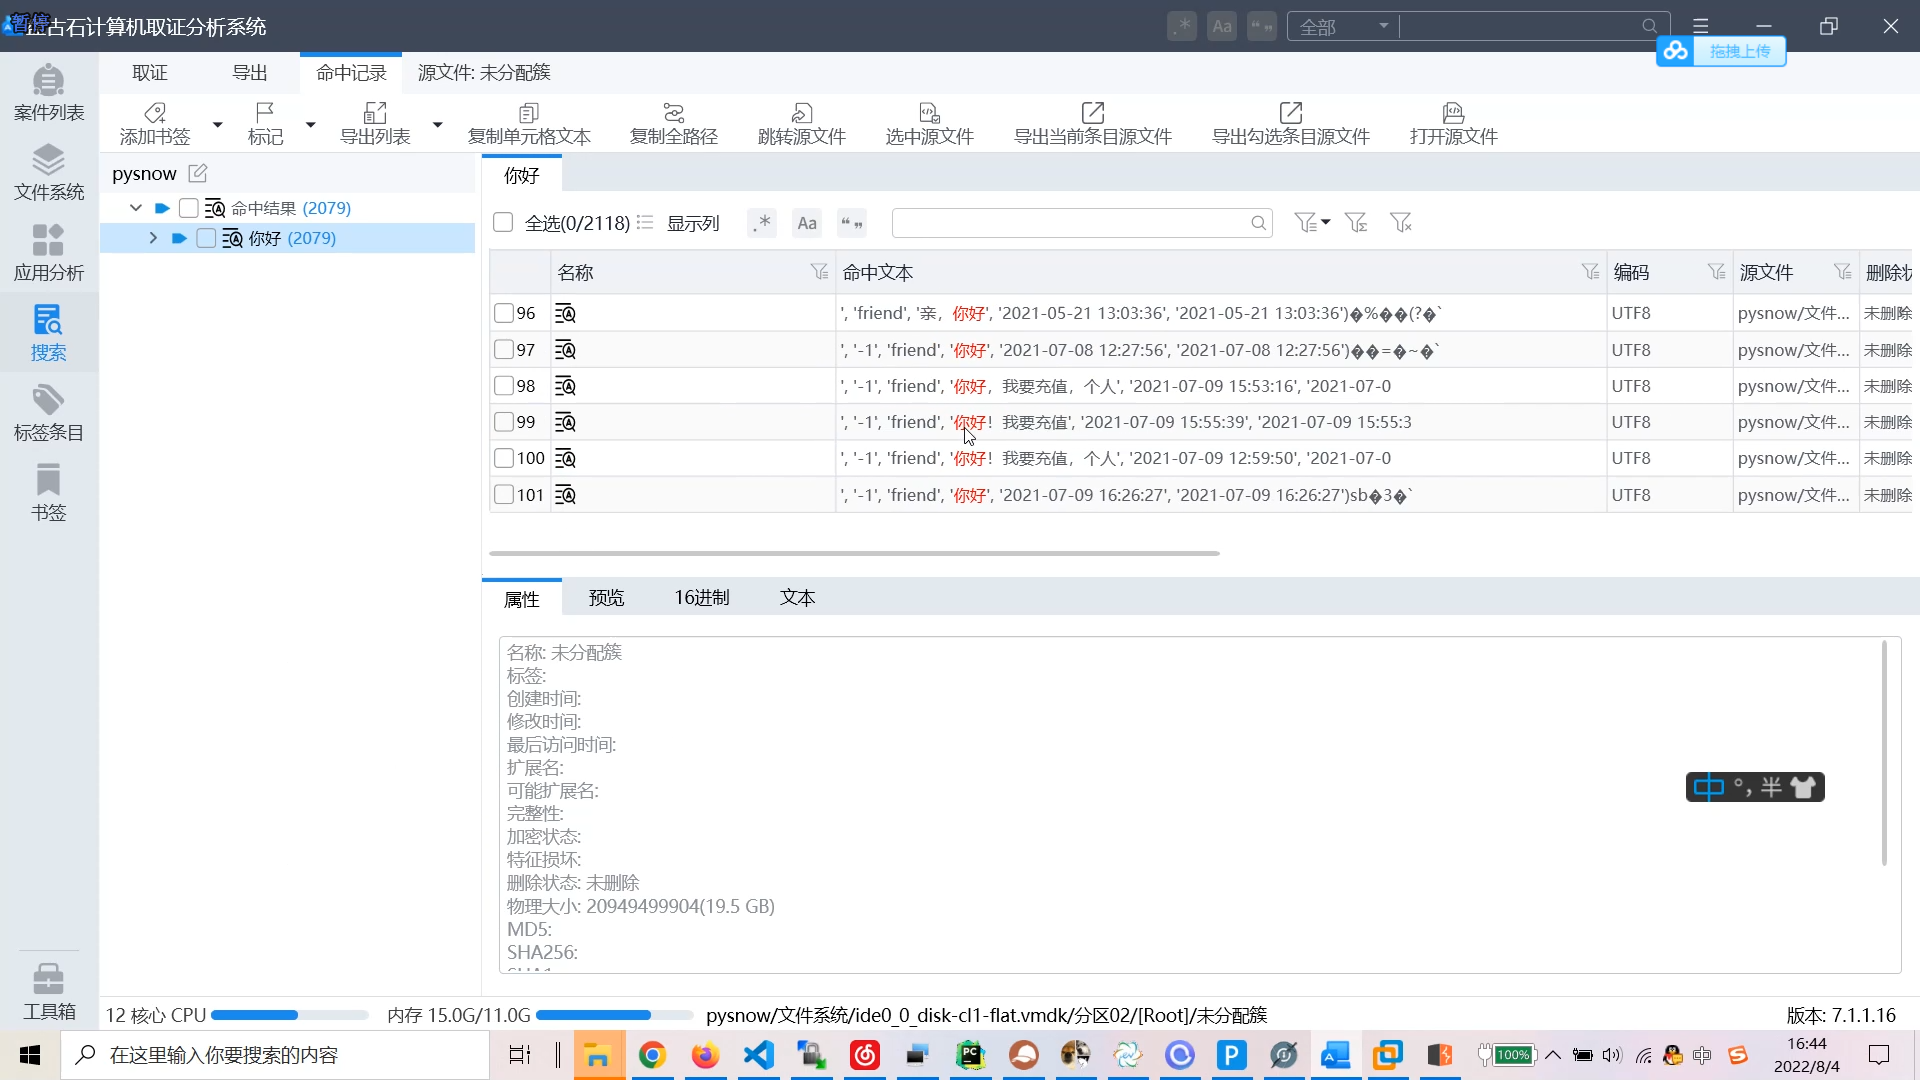1920x1080 pixels.
Task: Collapse the 命中结果 (2079) tree node
Action: 136,207
